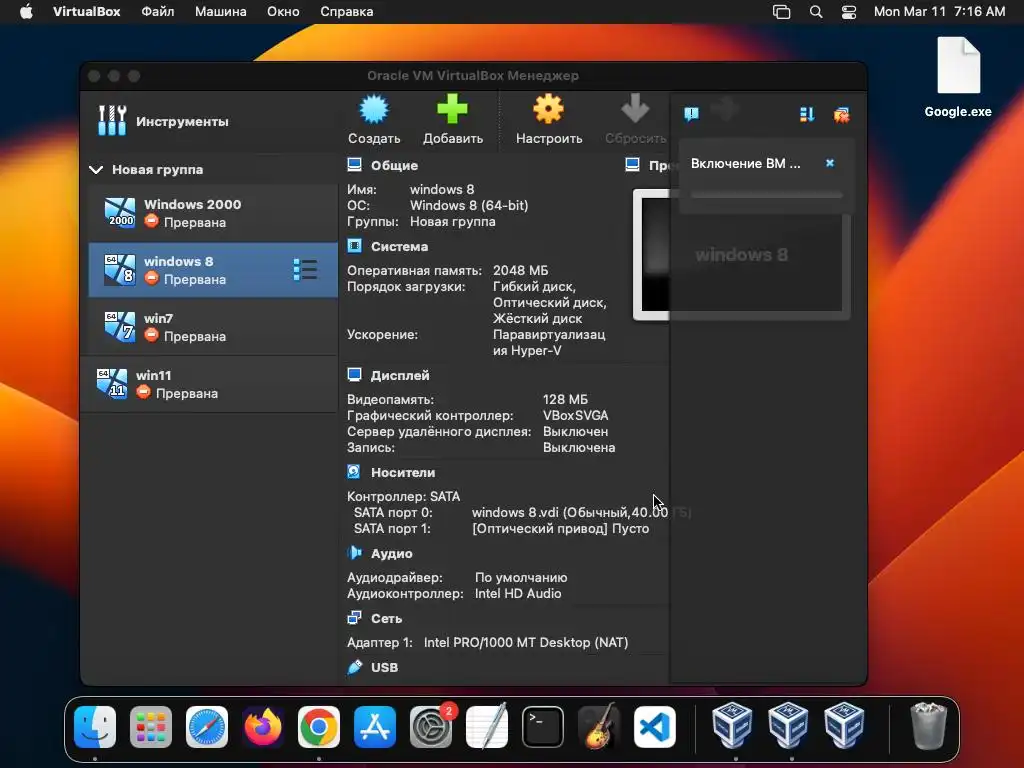Click the Сеть network icon
This screenshot has width=1024, height=768.
(x=354, y=618)
